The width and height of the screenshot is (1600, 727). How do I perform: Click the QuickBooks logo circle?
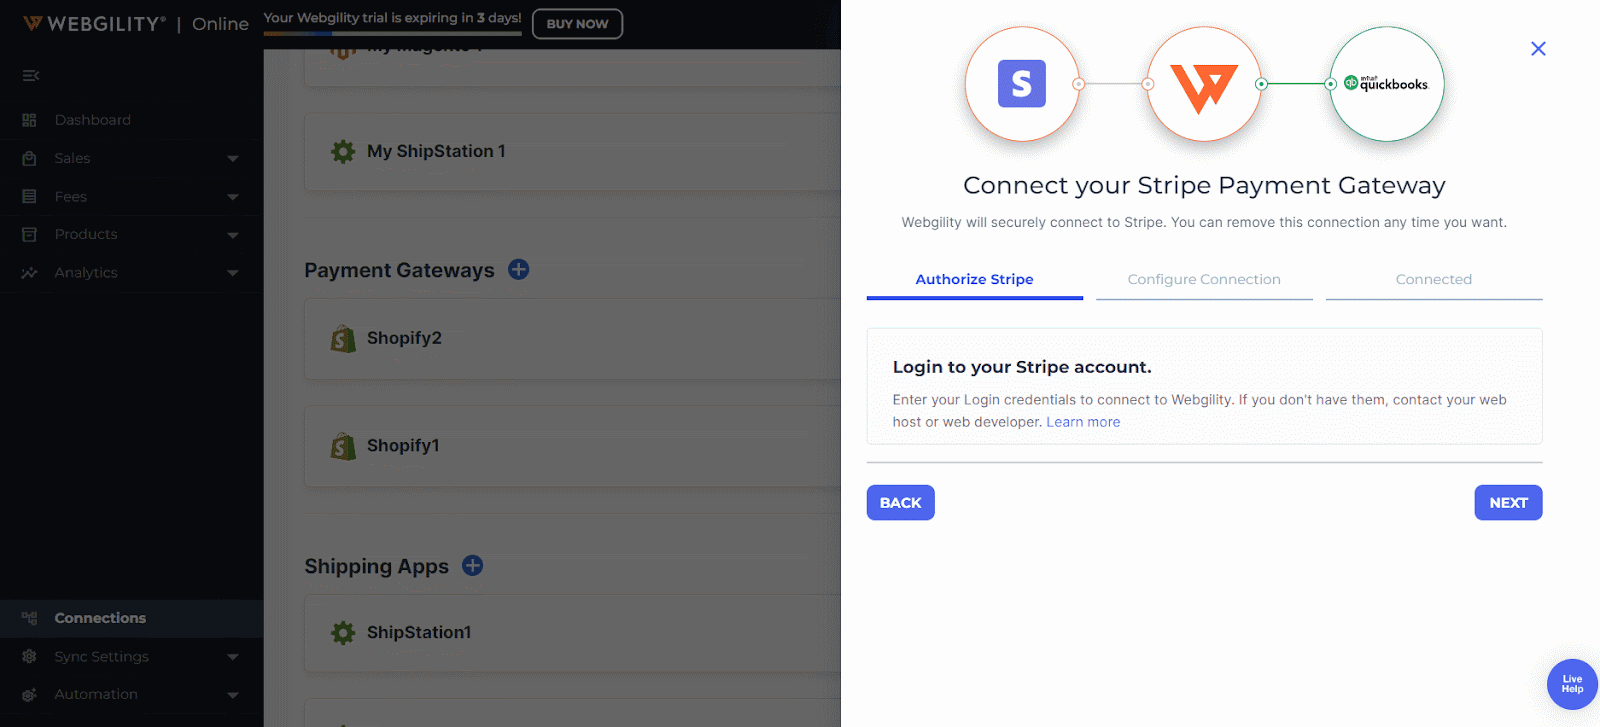1387,85
